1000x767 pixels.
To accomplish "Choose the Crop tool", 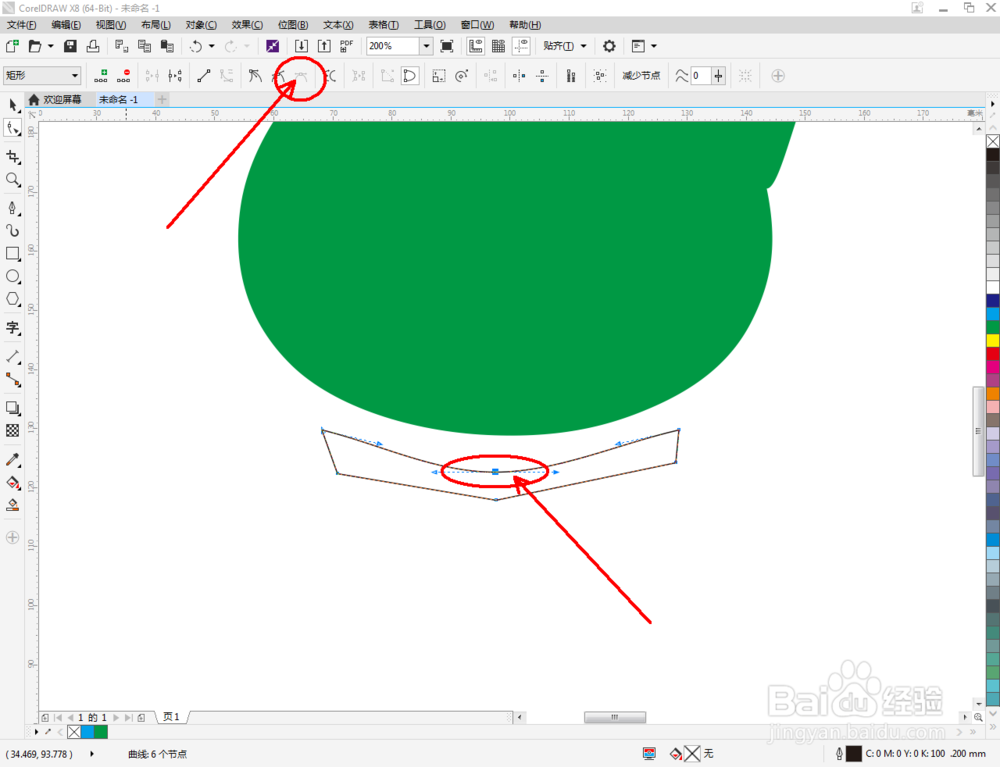I will [13, 157].
